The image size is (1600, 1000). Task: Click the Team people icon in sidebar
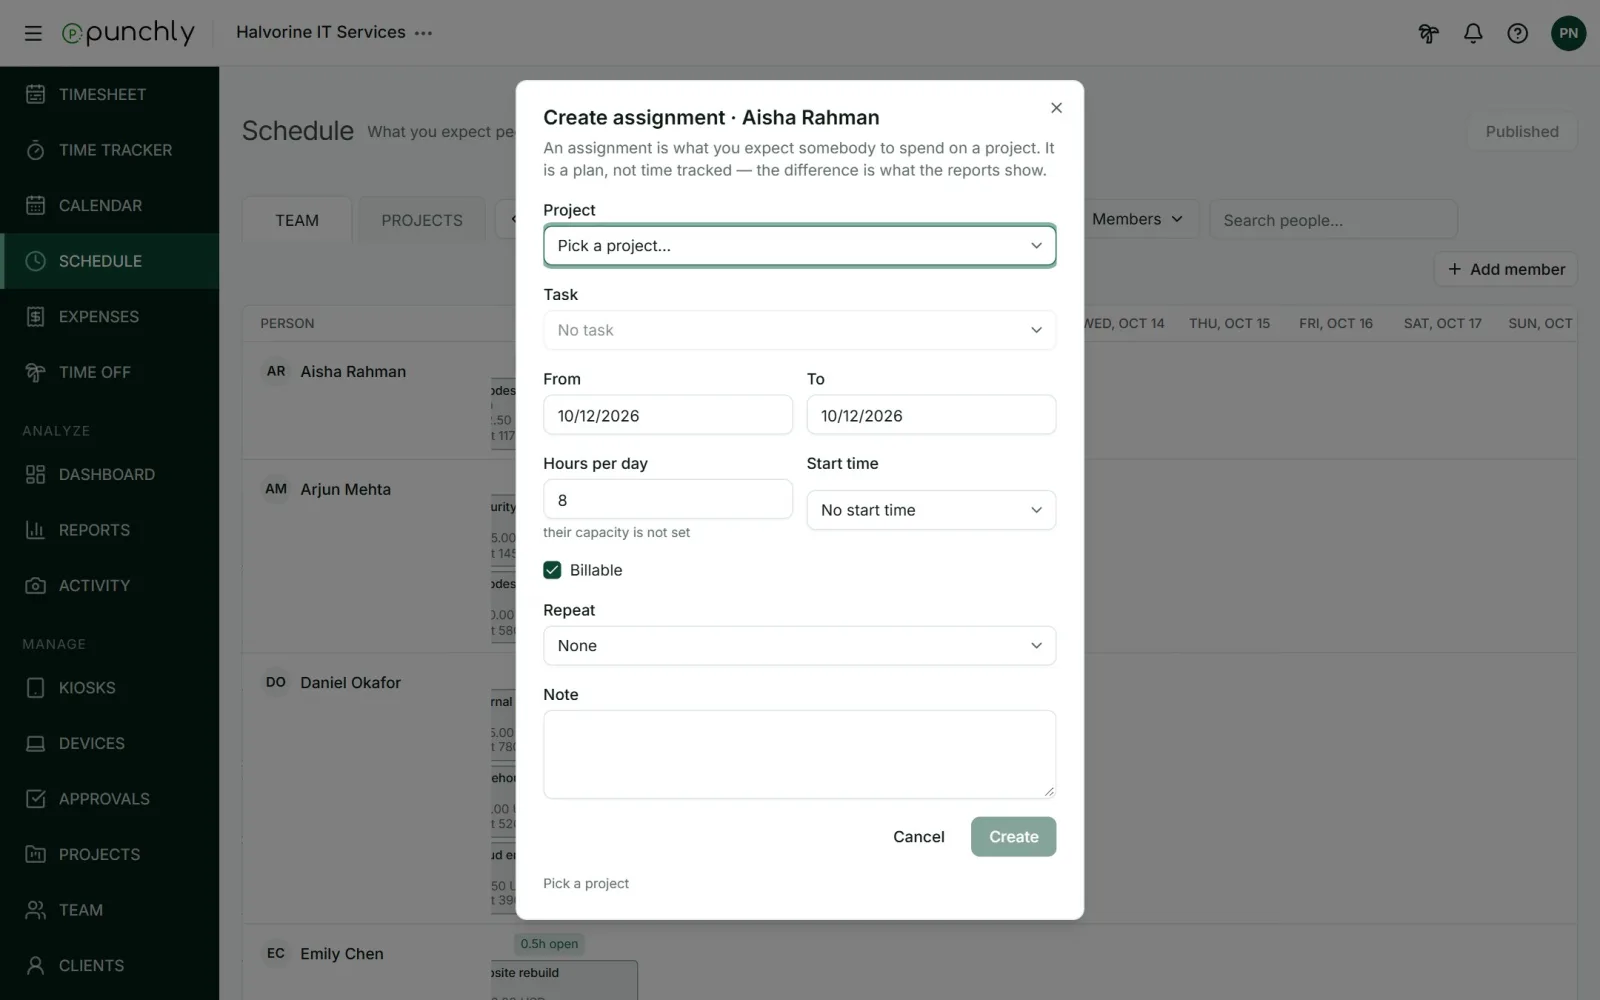(x=35, y=910)
